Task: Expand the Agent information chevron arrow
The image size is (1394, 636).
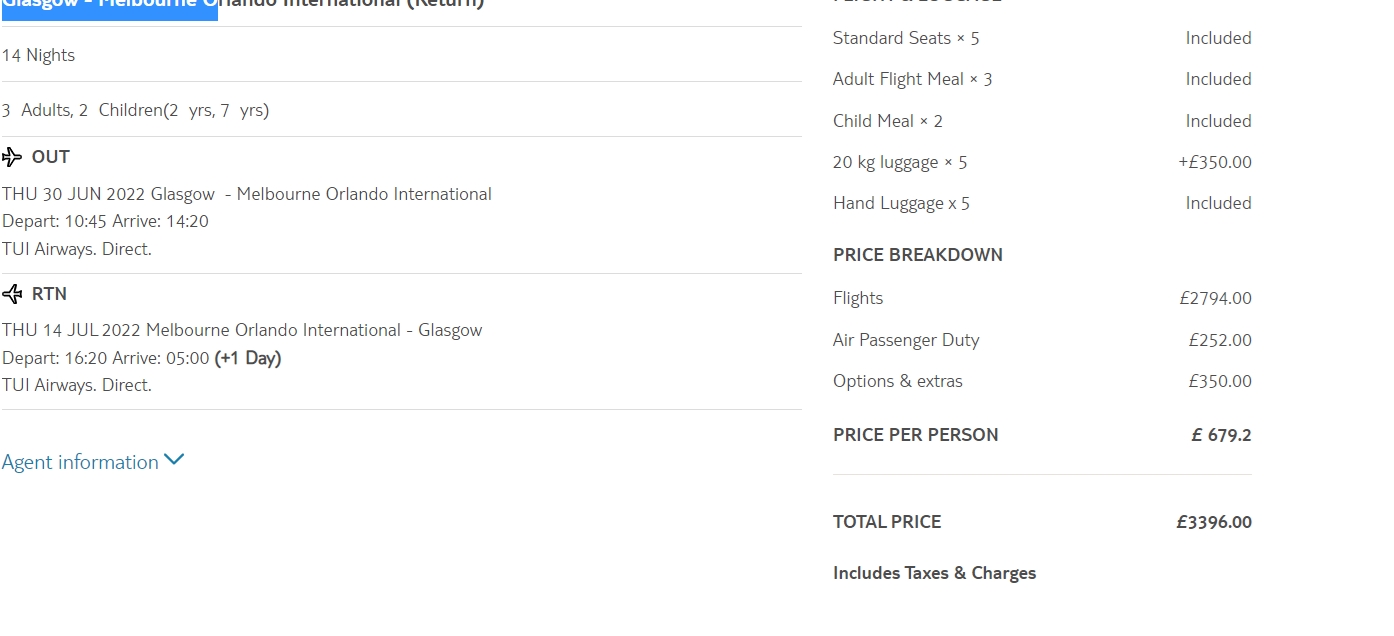Action: (174, 460)
